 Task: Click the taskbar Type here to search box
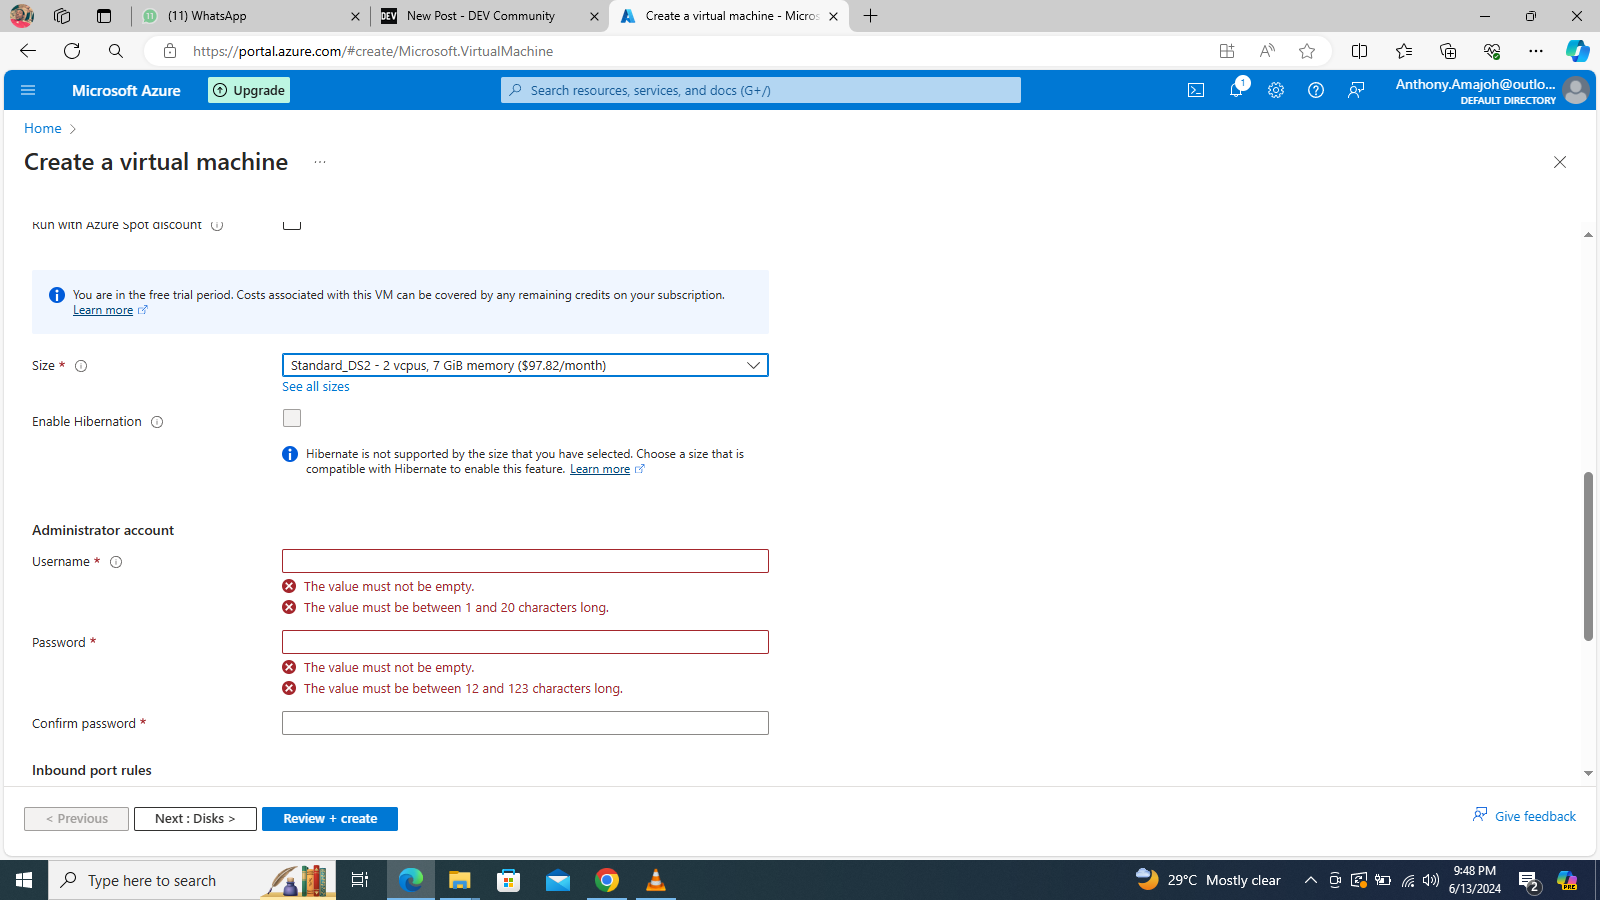(x=192, y=880)
